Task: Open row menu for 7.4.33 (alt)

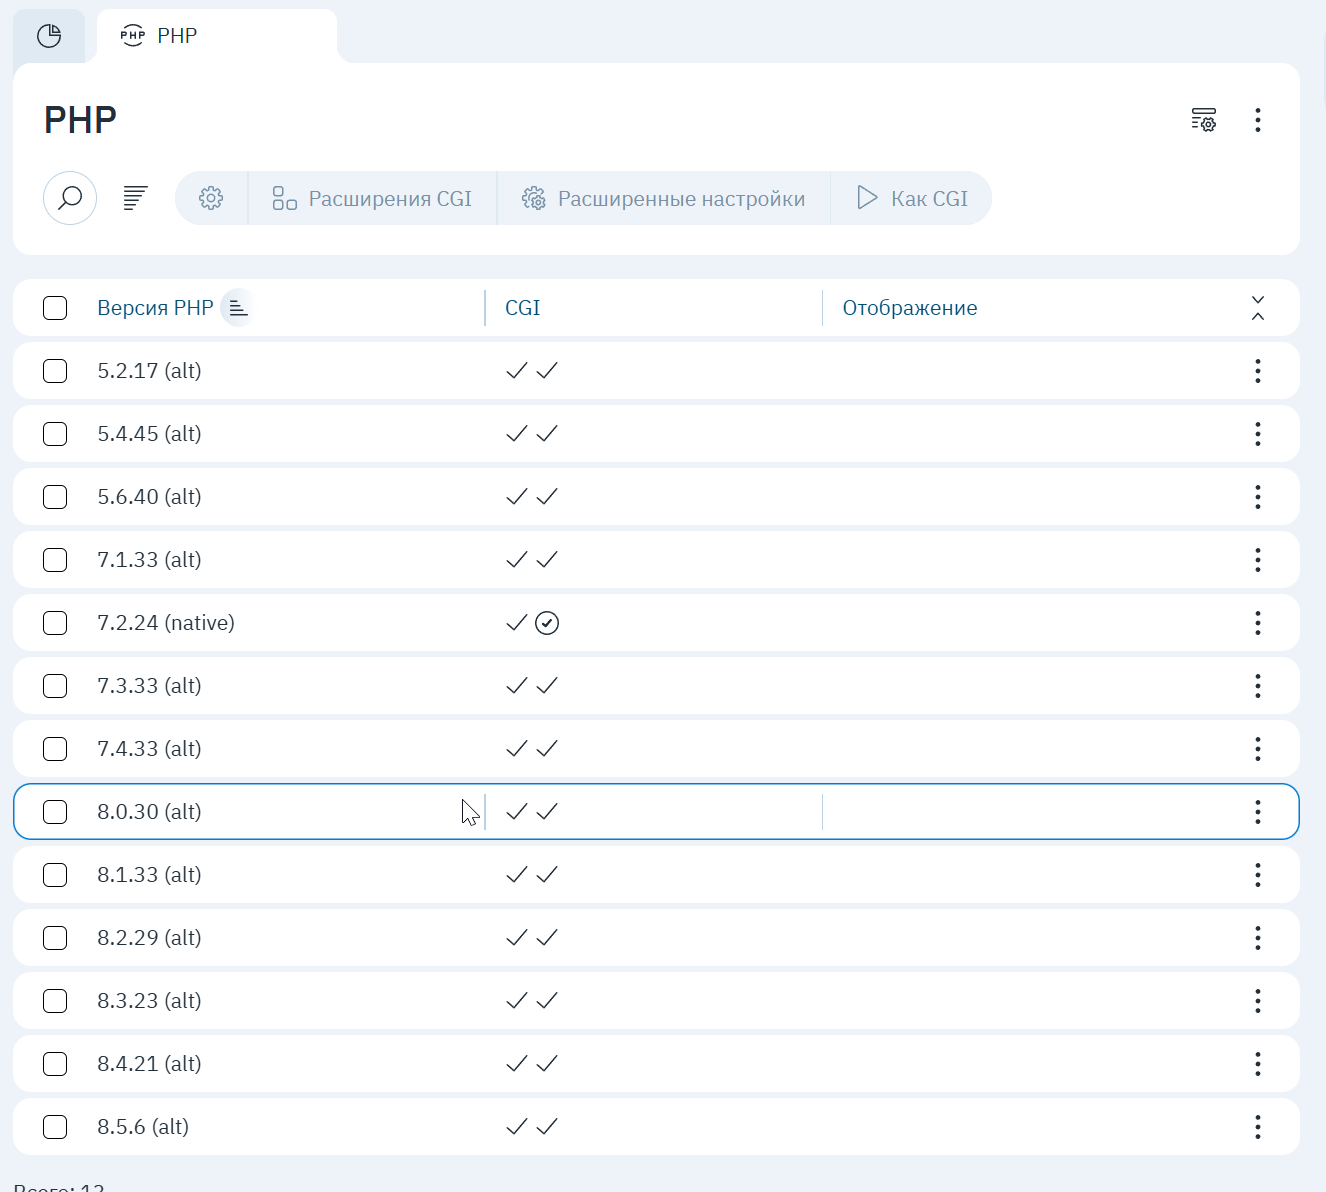Action: (x=1258, y=749)
